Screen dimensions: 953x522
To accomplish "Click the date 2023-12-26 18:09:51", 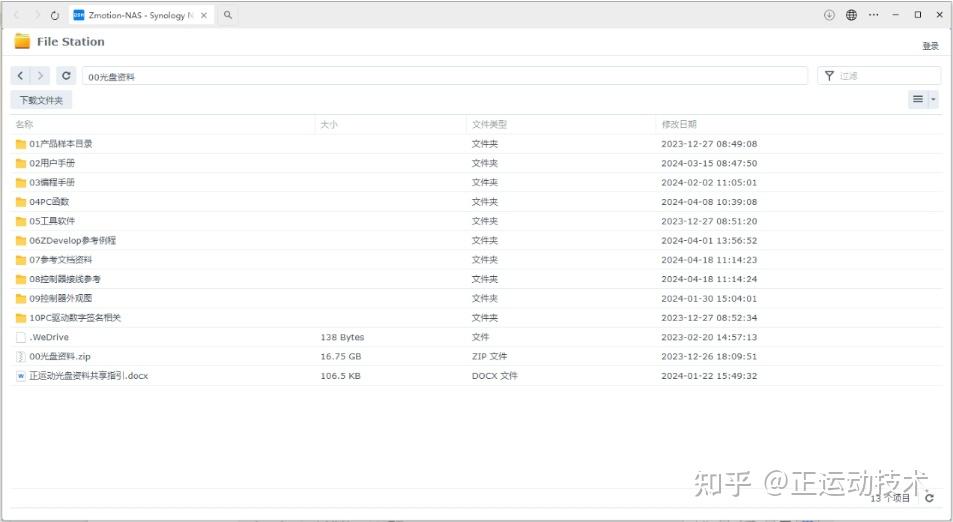I will [x=709, y=357].
